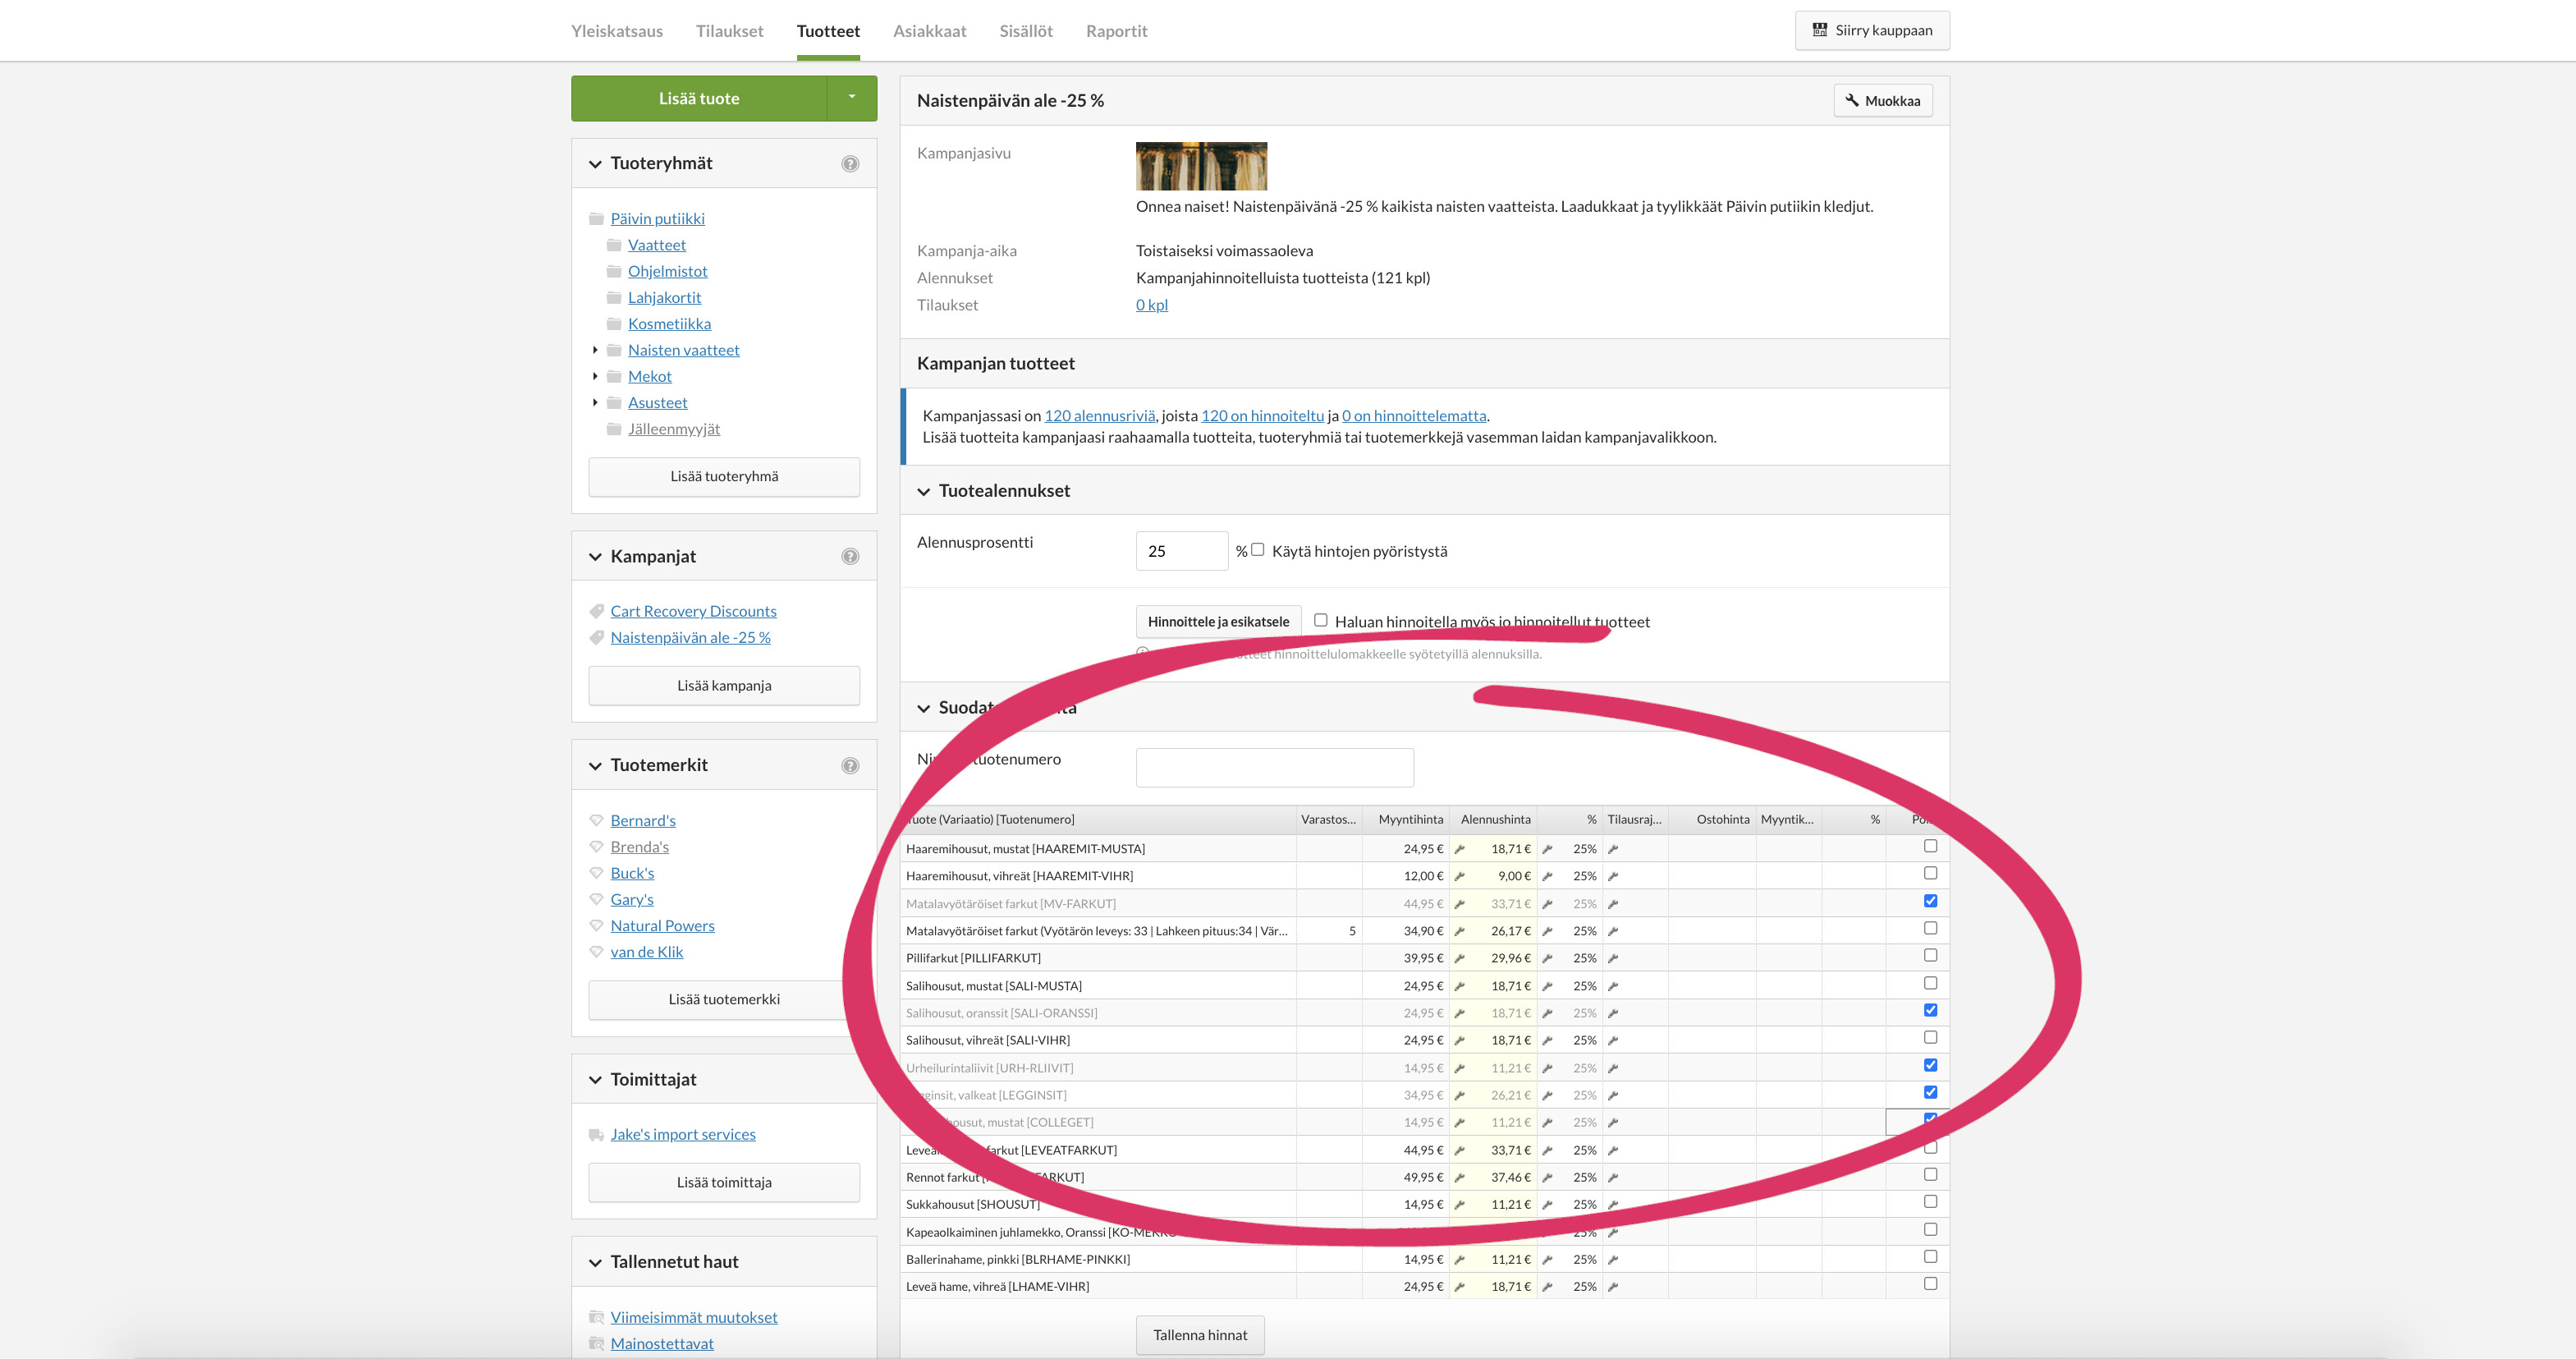Click help icon in Tuoteryhmät panel

850,164
